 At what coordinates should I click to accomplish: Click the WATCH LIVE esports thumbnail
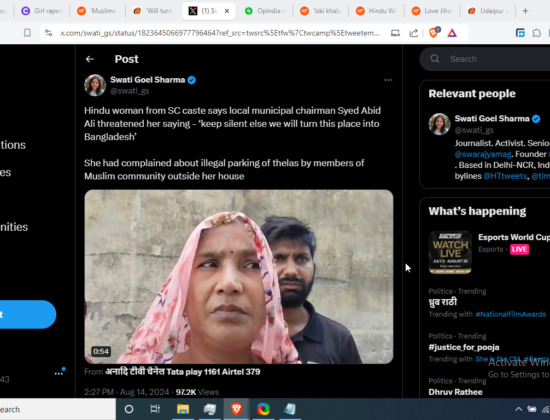click(450, 252)
